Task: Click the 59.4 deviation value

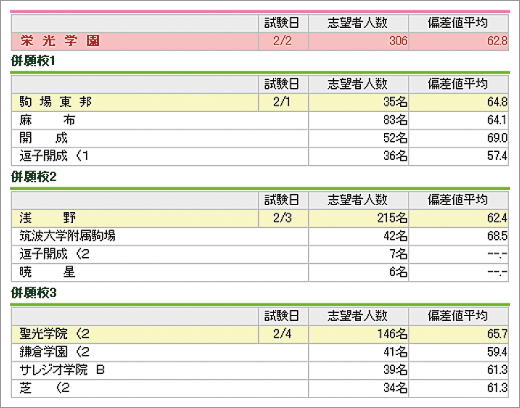Action: [x=497, y=352]
